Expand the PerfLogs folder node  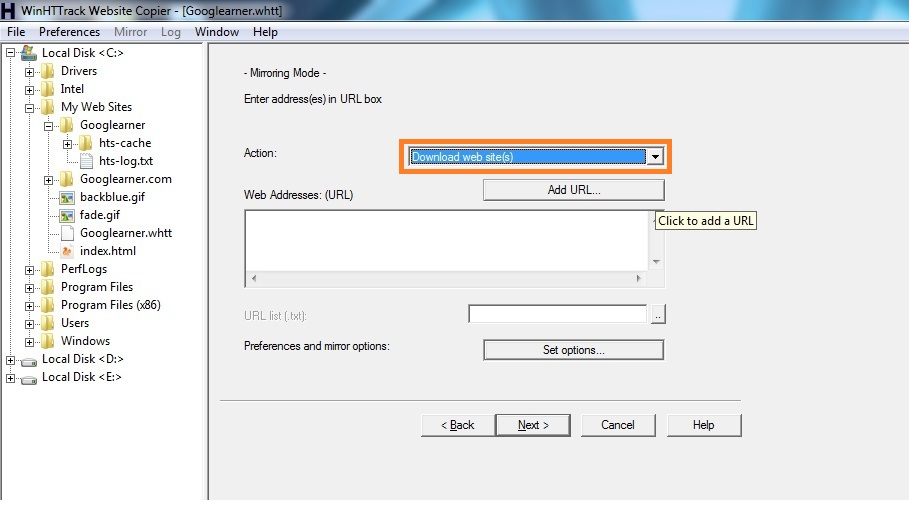point(30,270)
